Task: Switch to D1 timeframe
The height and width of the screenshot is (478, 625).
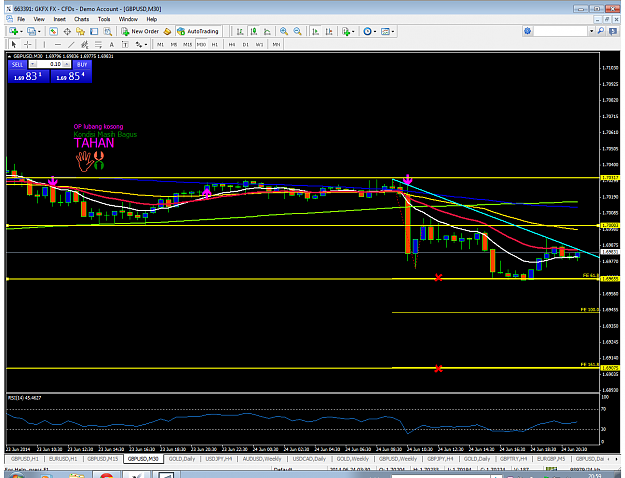Action: 246,44
